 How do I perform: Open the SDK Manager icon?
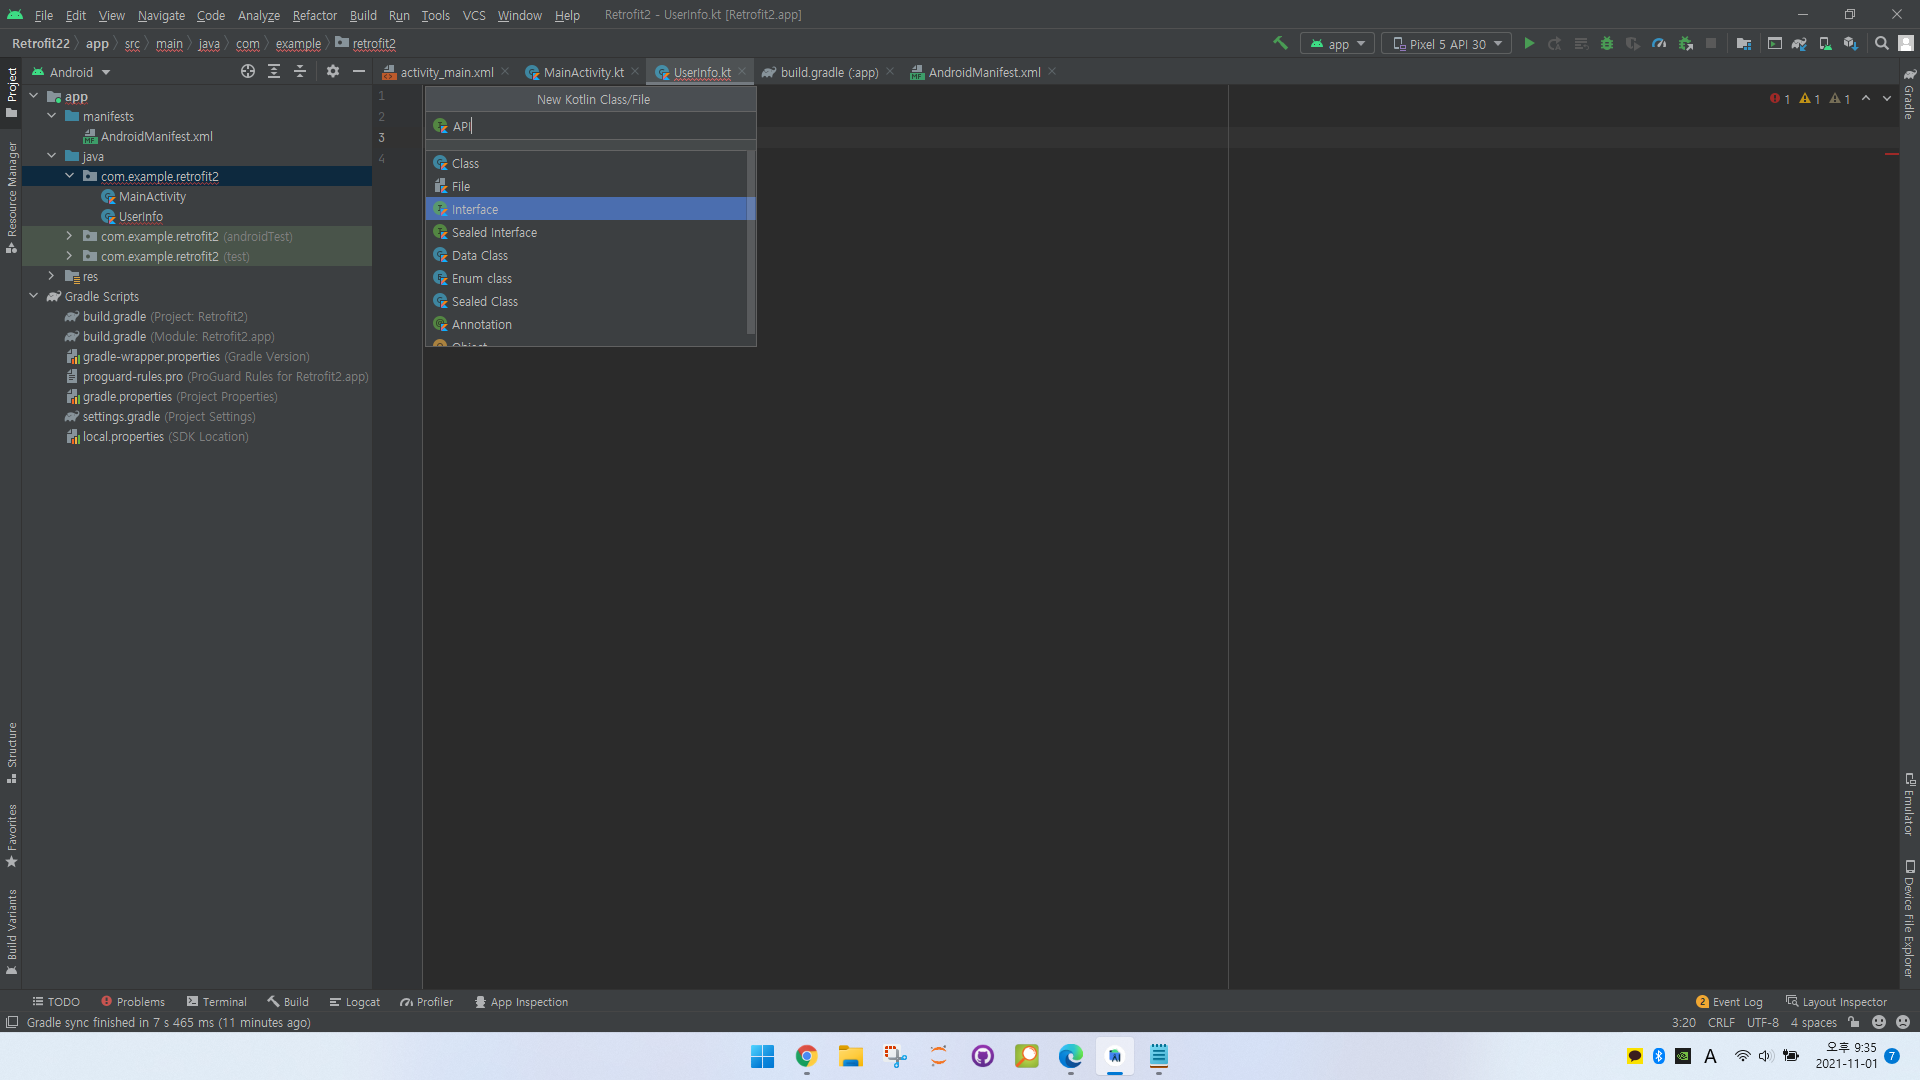(x=1851, y=43)
